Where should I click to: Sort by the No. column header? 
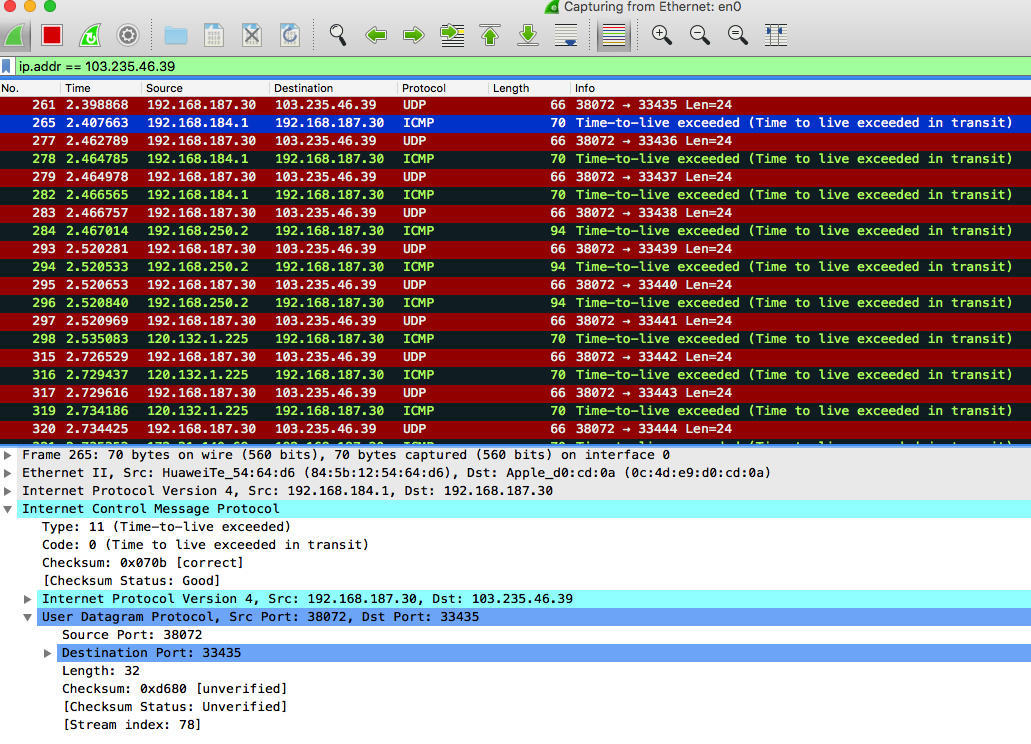click(30, 88)
